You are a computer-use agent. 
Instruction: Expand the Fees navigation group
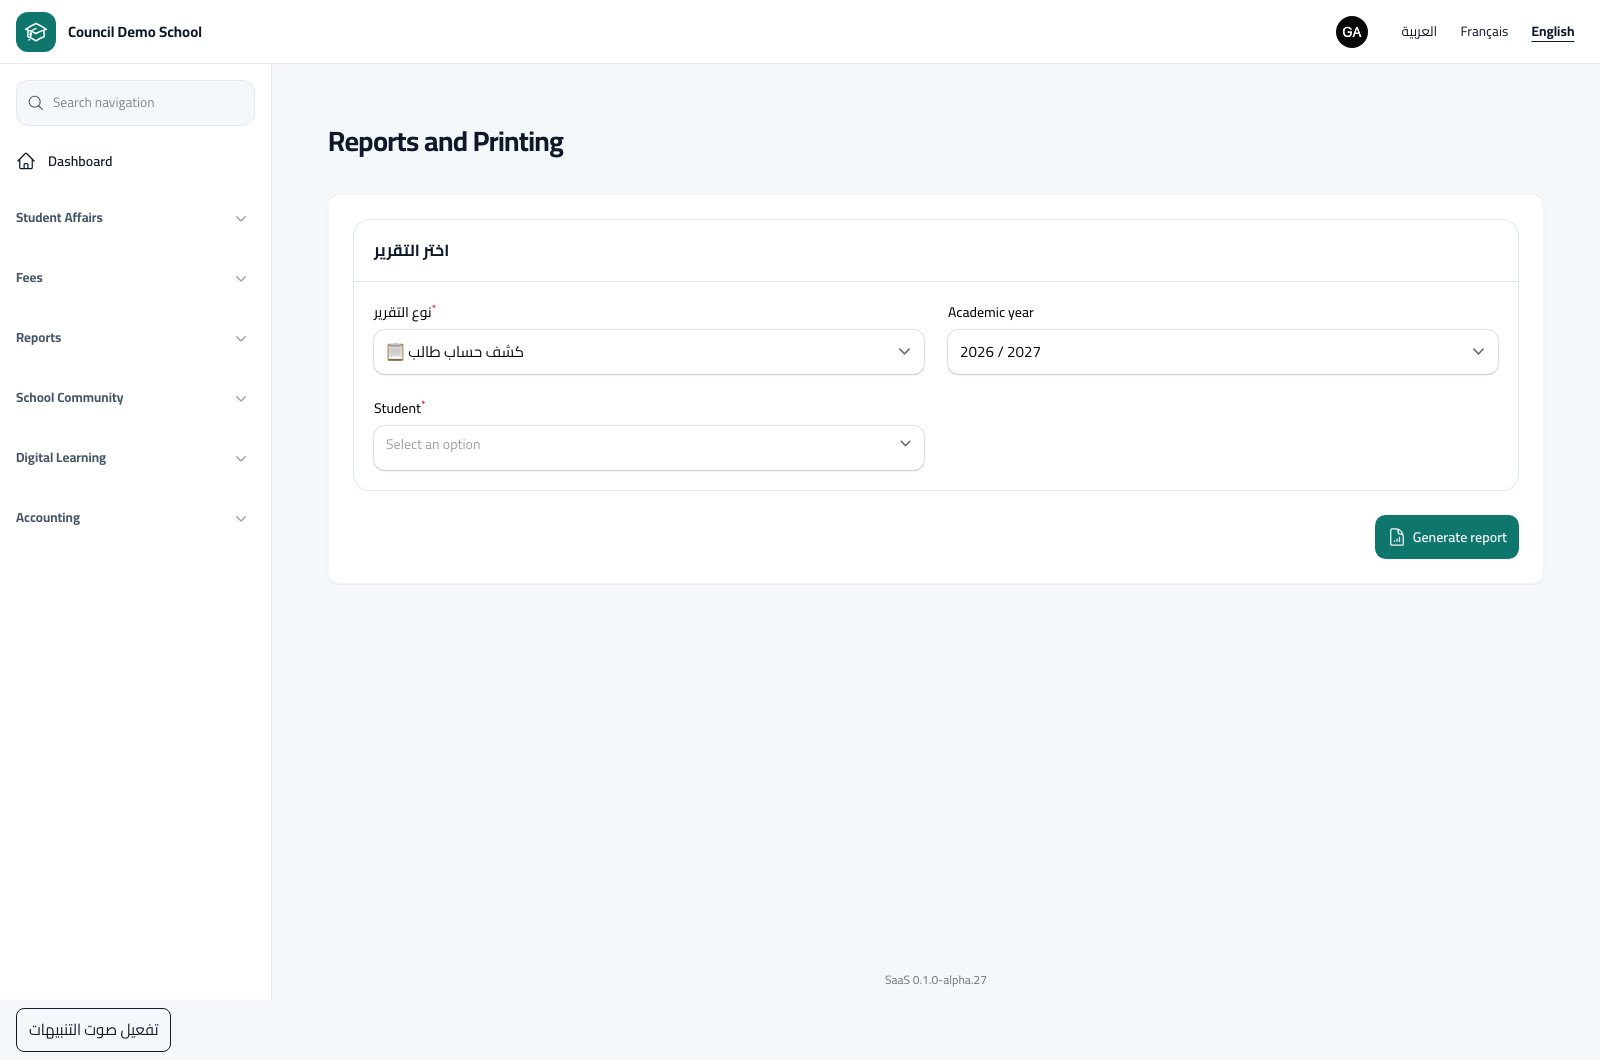[x=131, y=278]
